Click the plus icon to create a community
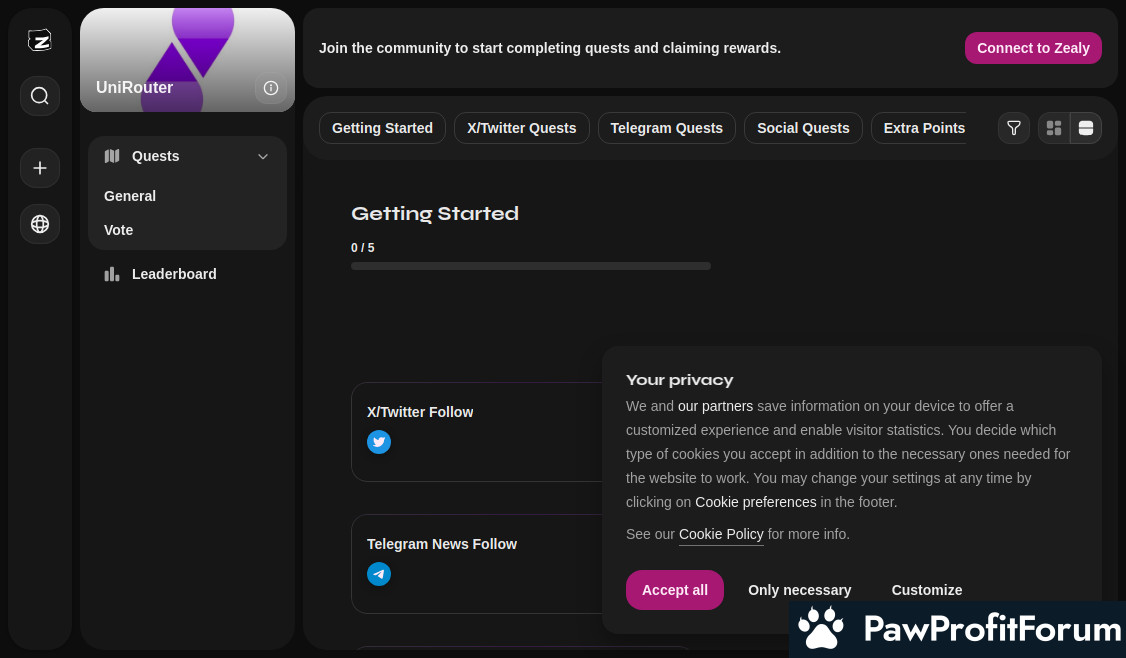 (x=39, y=168)
